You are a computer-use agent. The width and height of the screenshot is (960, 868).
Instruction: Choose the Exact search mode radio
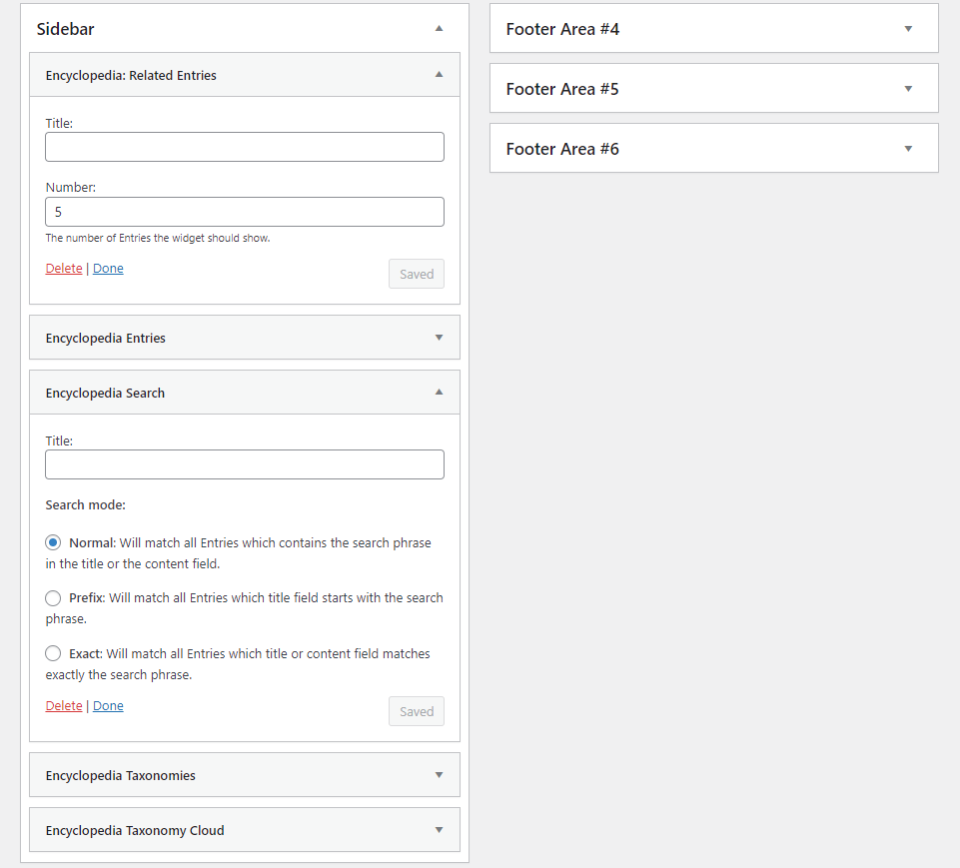click(x=53, y=654)
